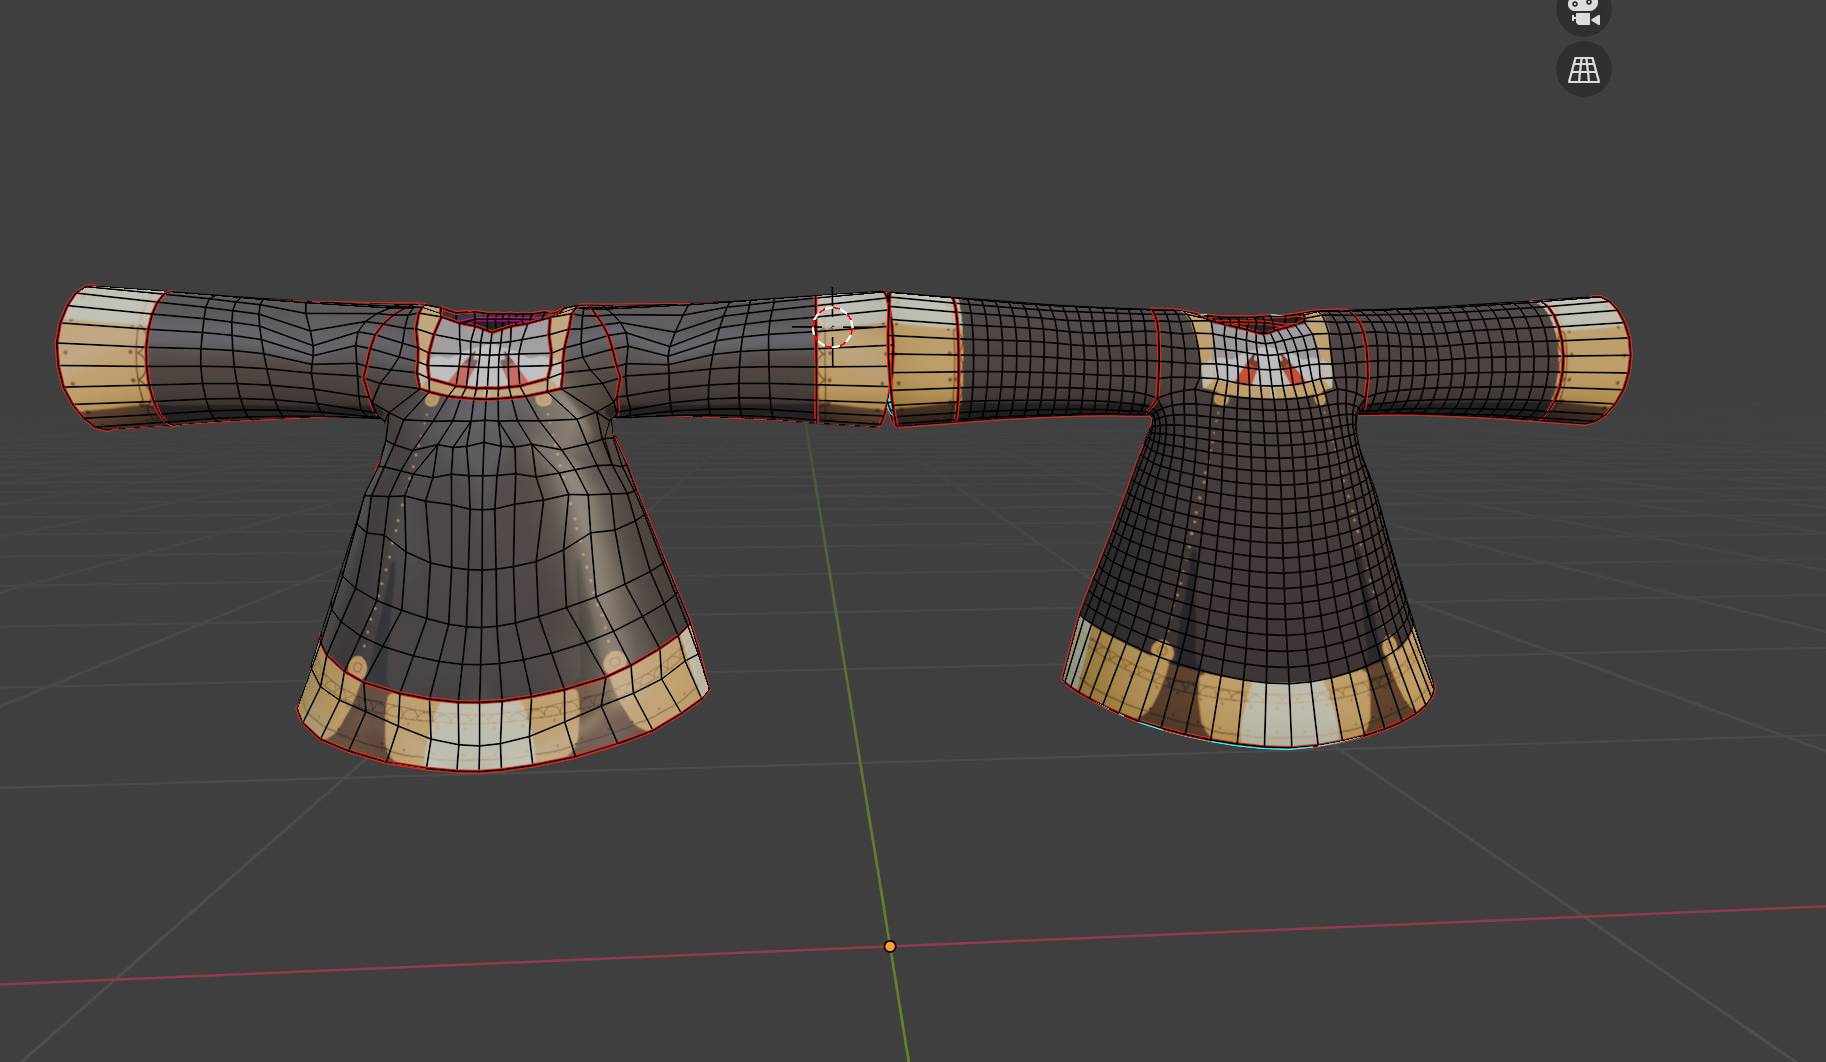Click the 3D cursor between the dresses
The height and width of the screenshot is (1062, 1826).
point(832,327)
